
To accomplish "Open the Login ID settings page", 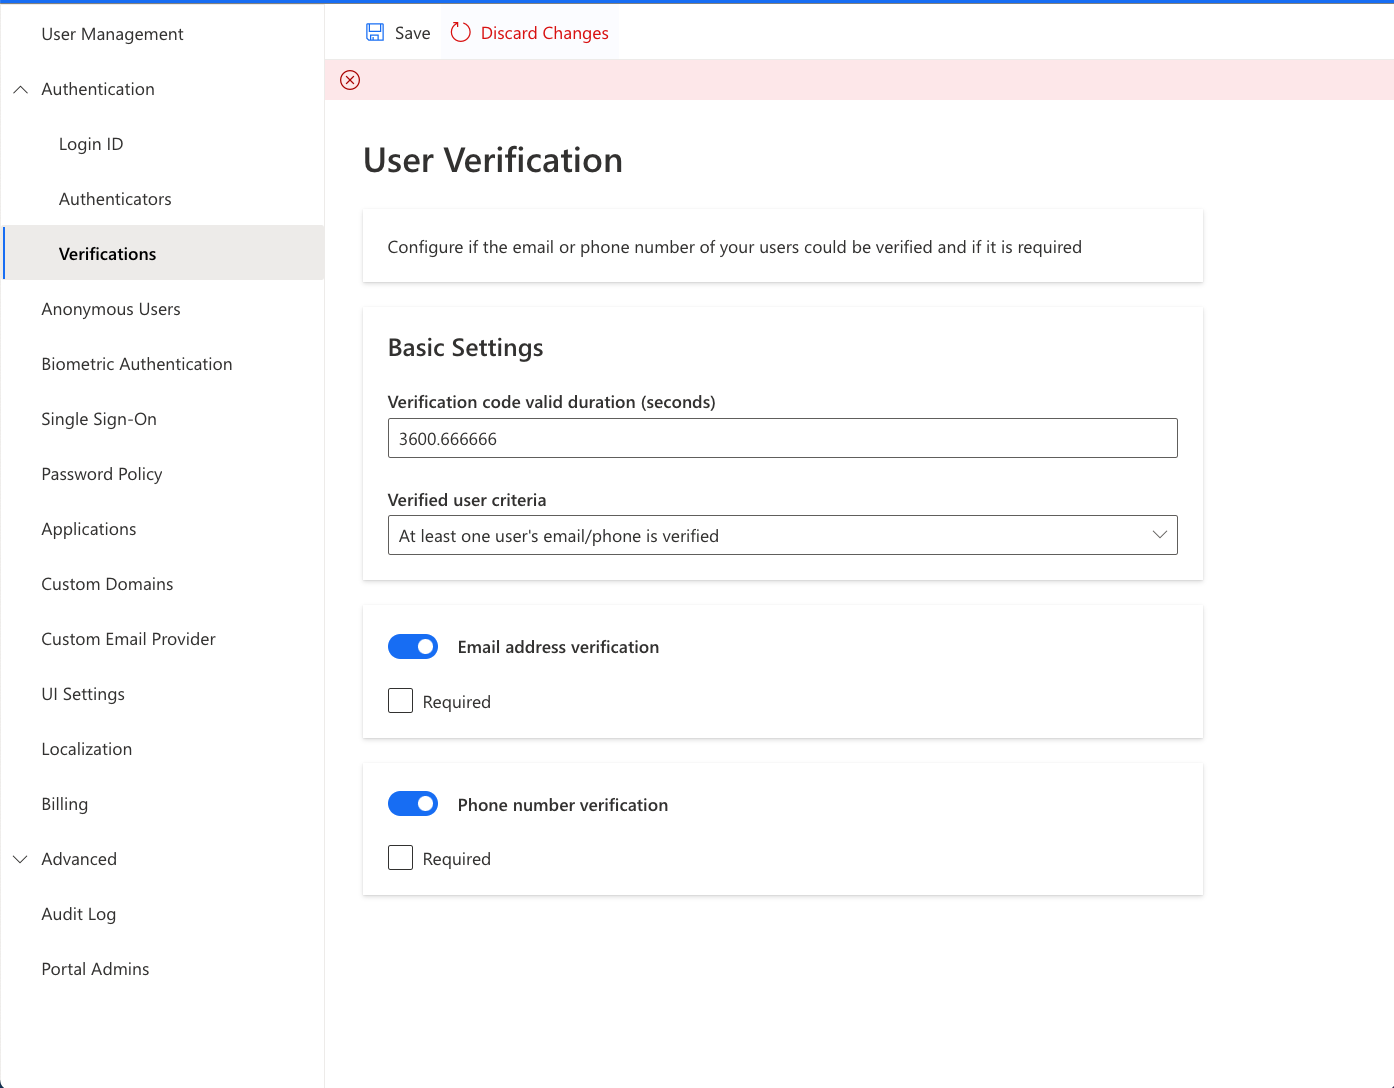I will click(x=91, y=144).
